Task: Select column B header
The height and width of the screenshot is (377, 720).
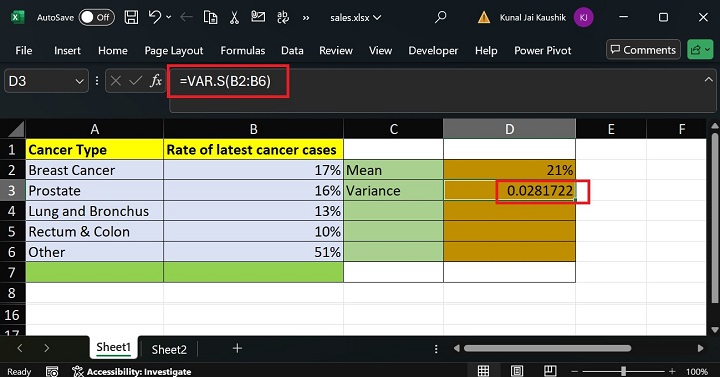Action: pos(253,129)
